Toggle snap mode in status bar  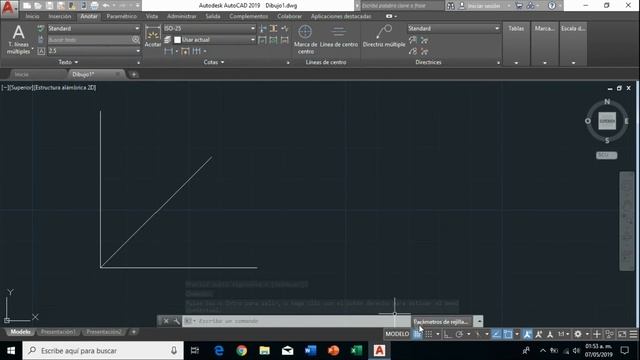coord(429,334)
